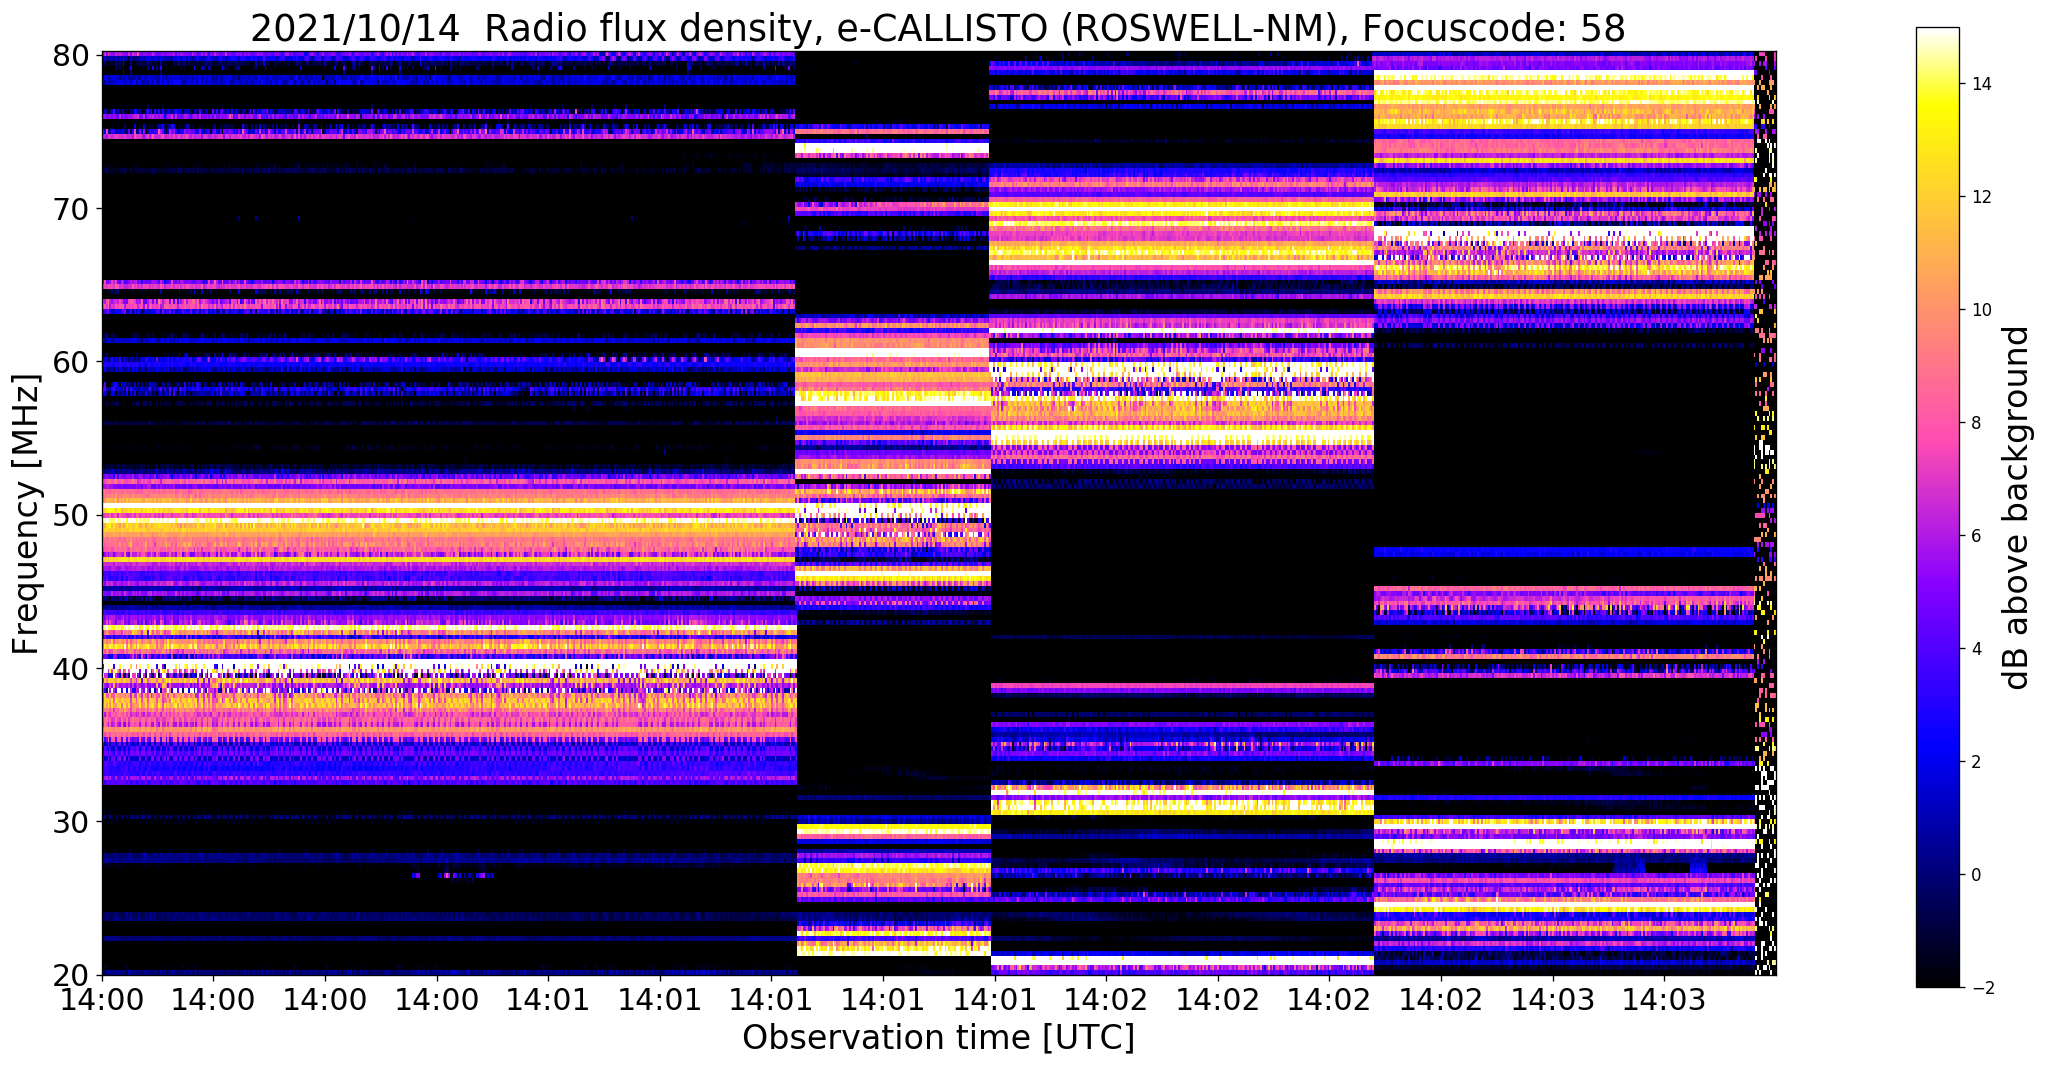Select the 'Frequency [MHz]' y-axis label
Image resolution: width=2047 pixels, height=1067 pixels.
(x=26, y=514)
